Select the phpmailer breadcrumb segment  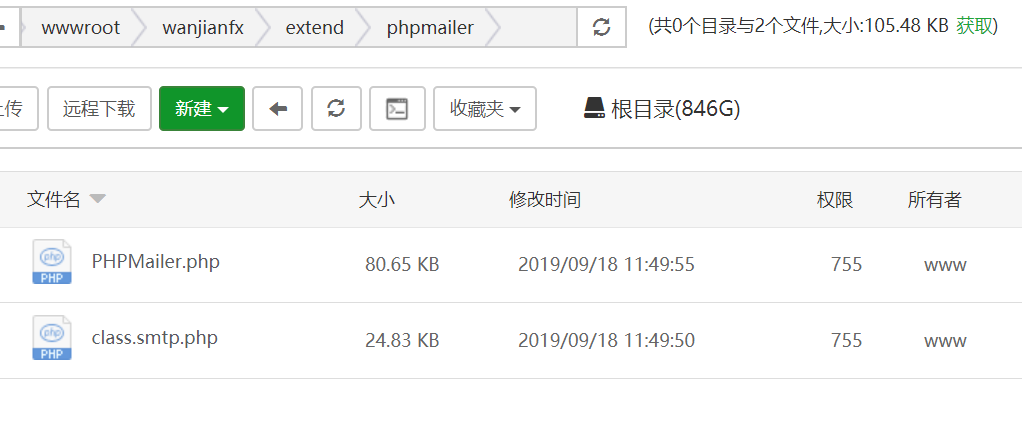pos(430,27)
